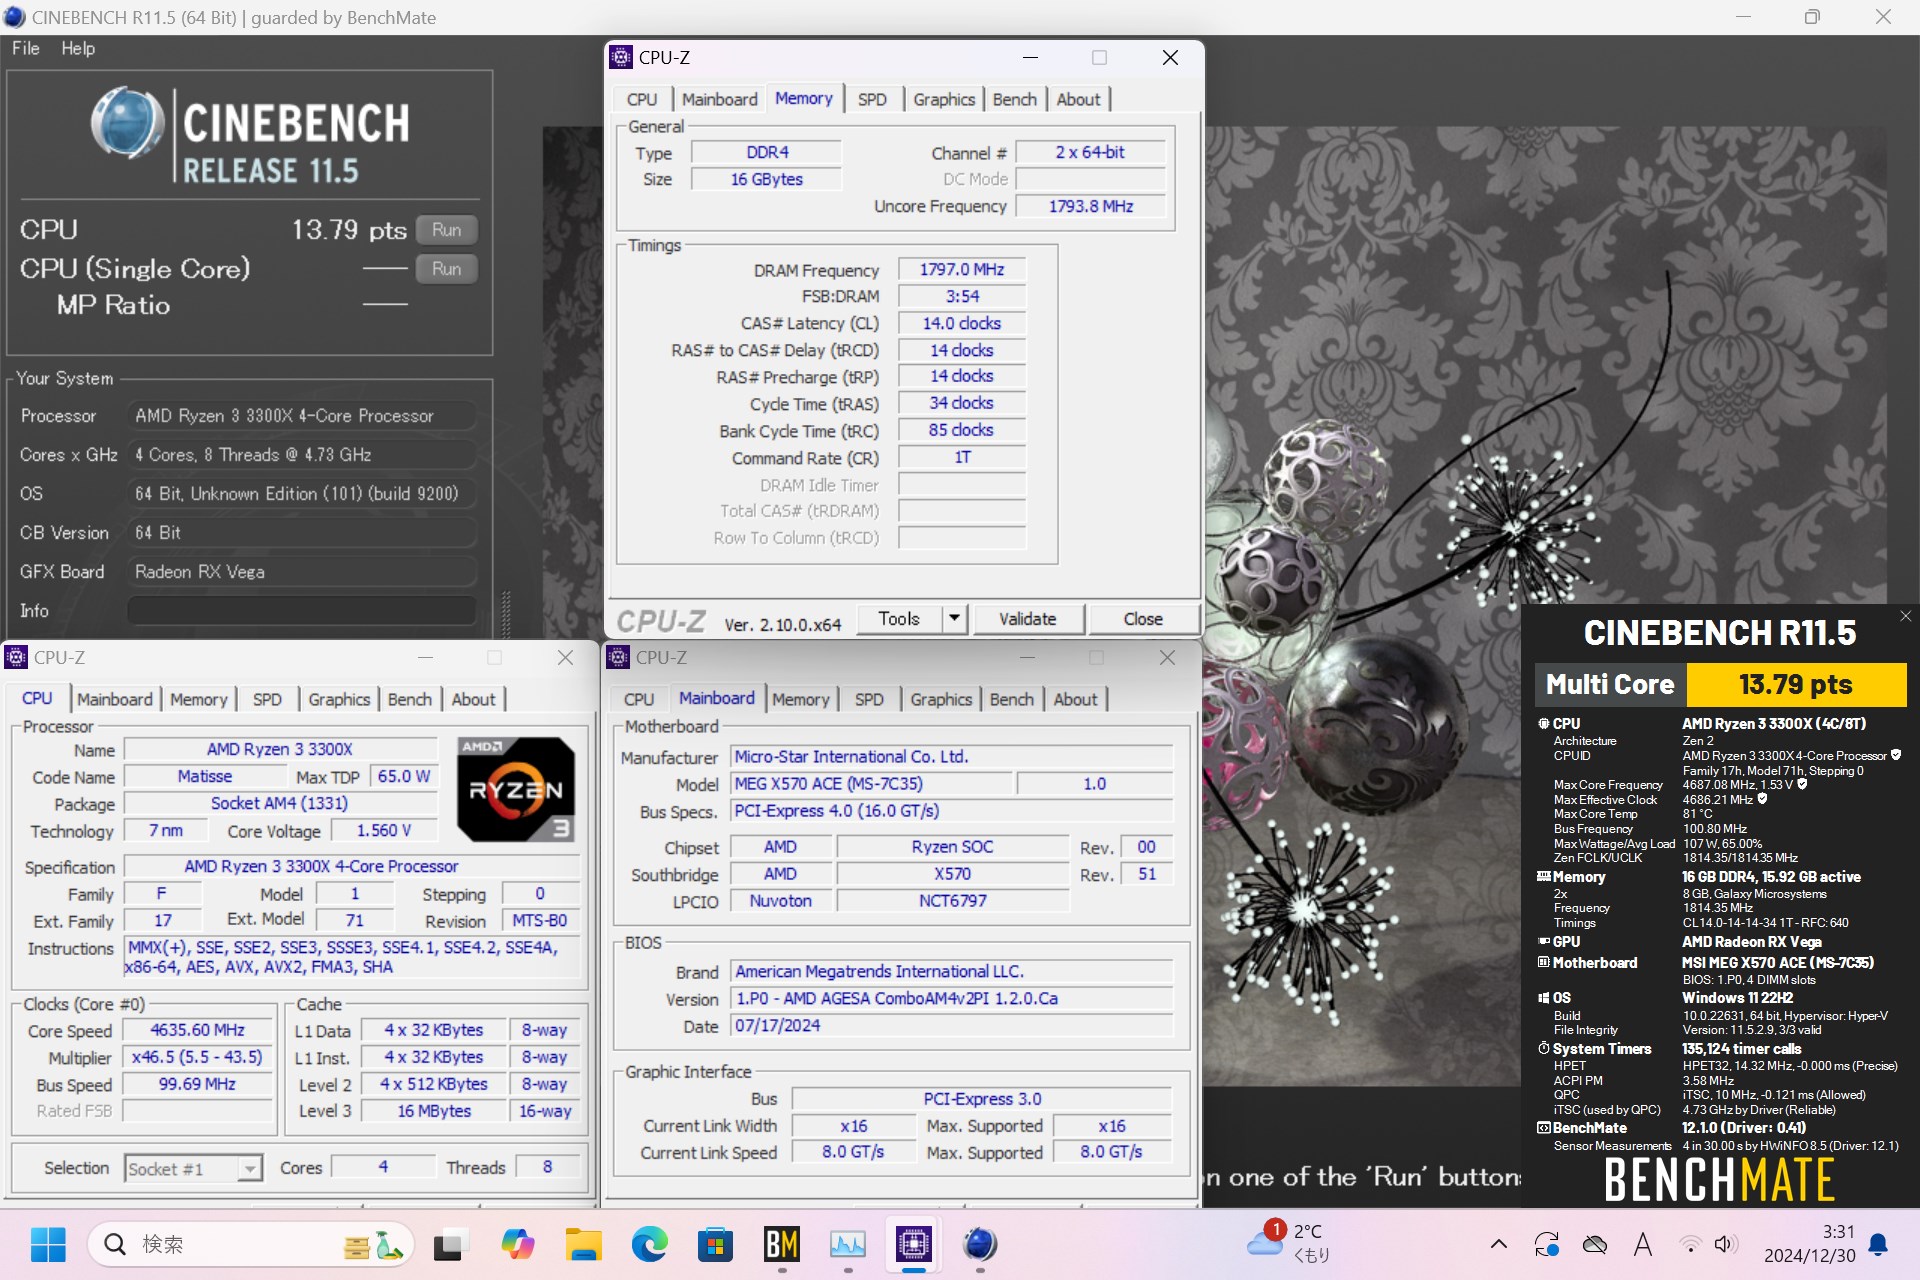1920x1280 pixels.
Task: Open the Socket #1 selection dropdown
Action: point(194,1168)
